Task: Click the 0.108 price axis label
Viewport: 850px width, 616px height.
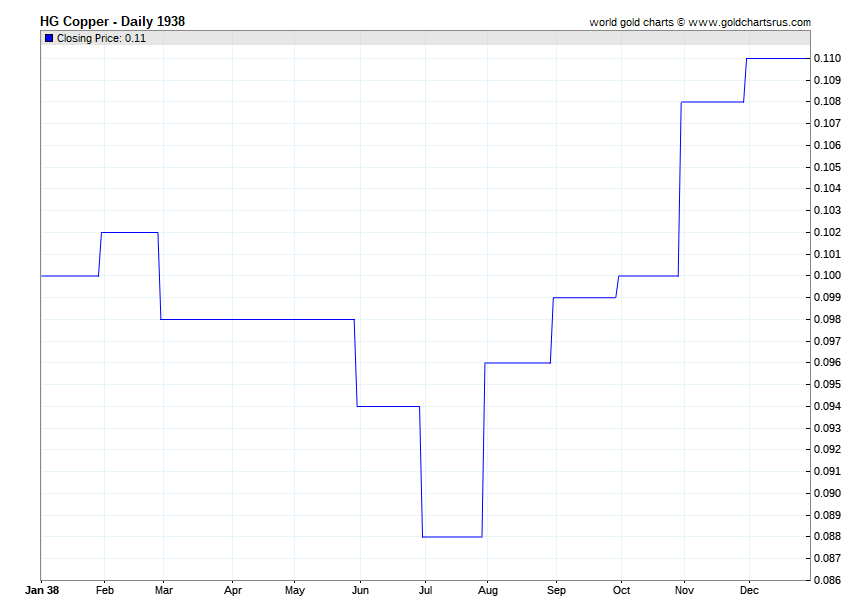Action: tap(827, 101)
